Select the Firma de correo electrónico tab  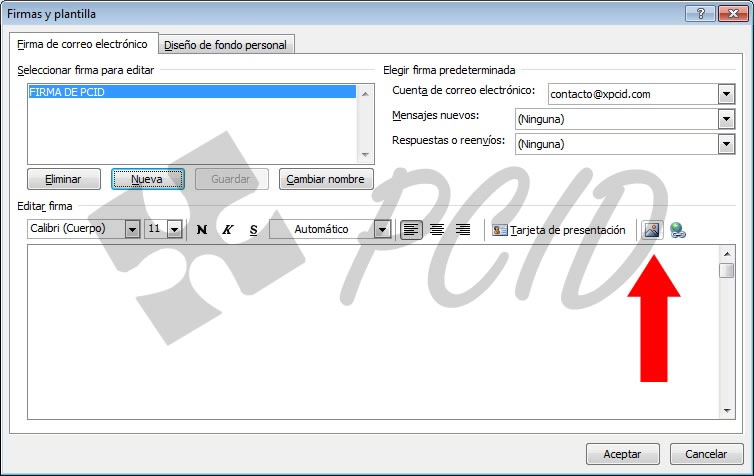(83, 44)
